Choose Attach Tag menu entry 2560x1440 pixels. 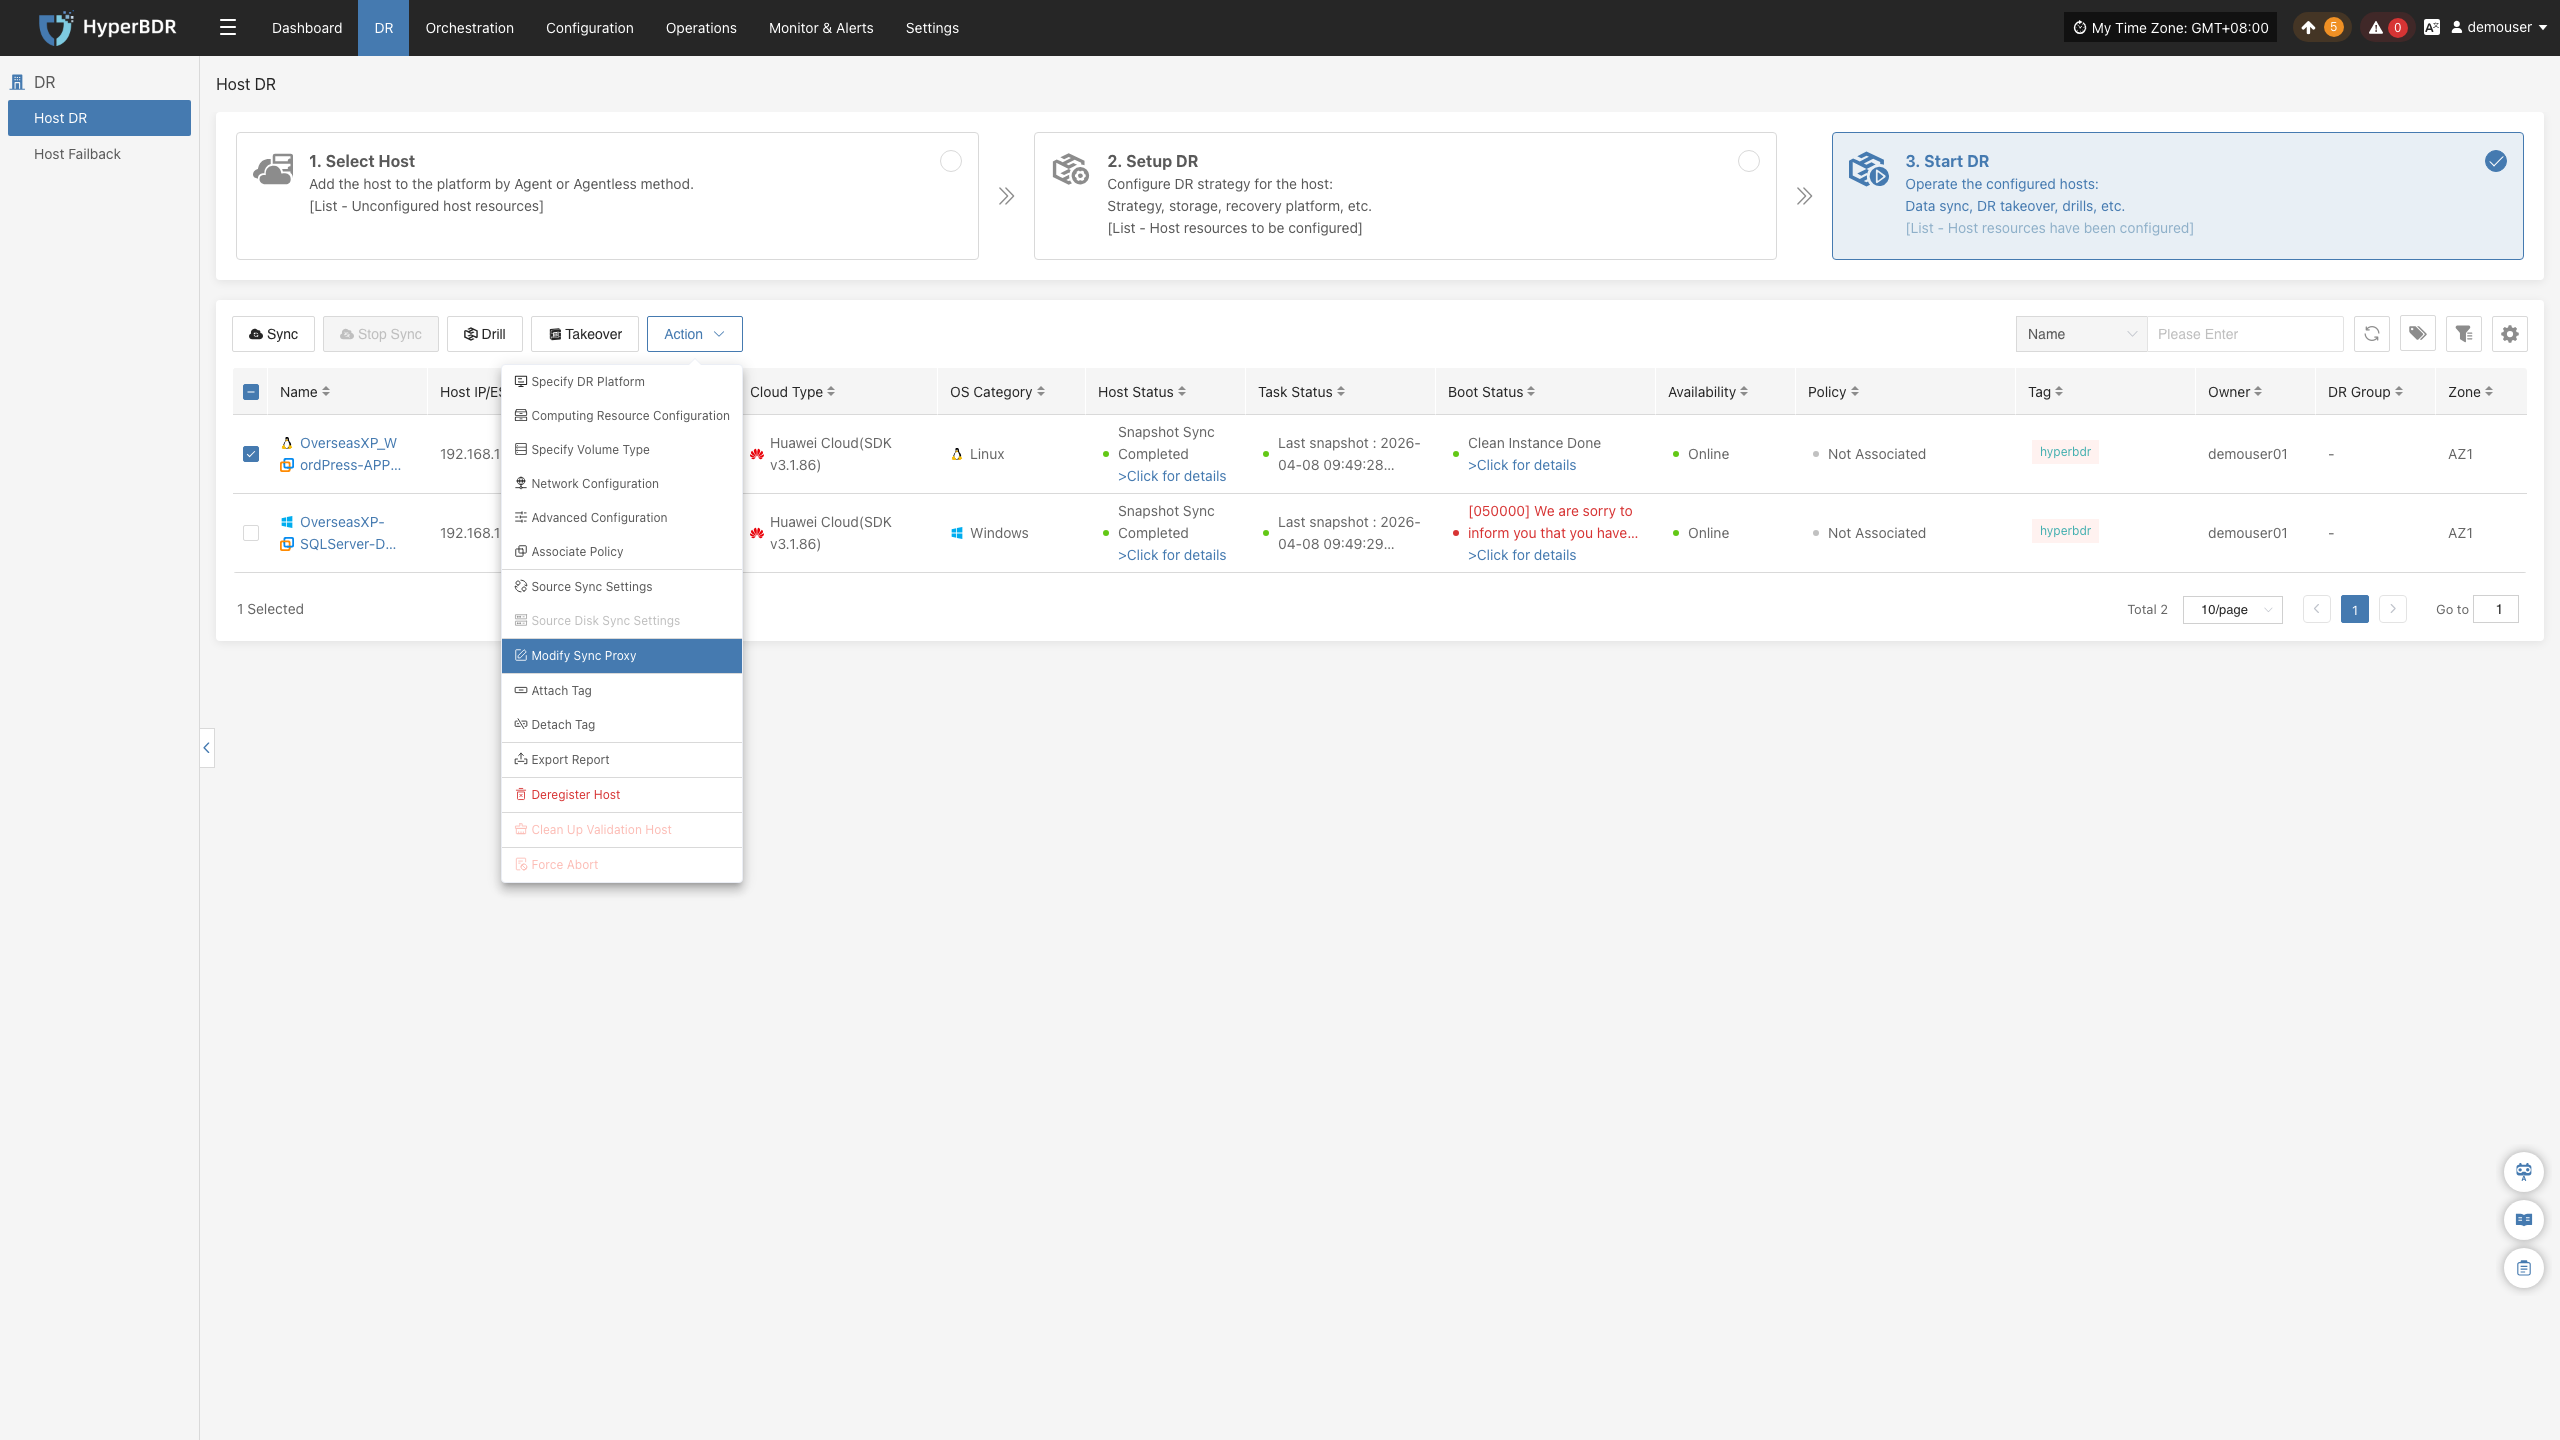622,691
